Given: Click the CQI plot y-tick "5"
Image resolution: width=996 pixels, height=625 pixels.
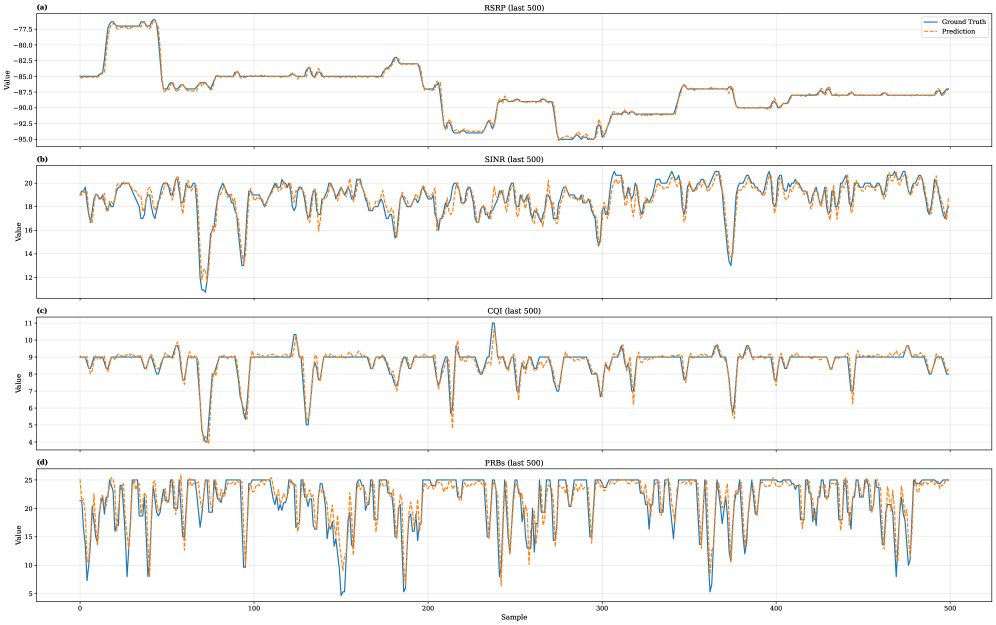Looking at the screenshot, I should point(30,426).
